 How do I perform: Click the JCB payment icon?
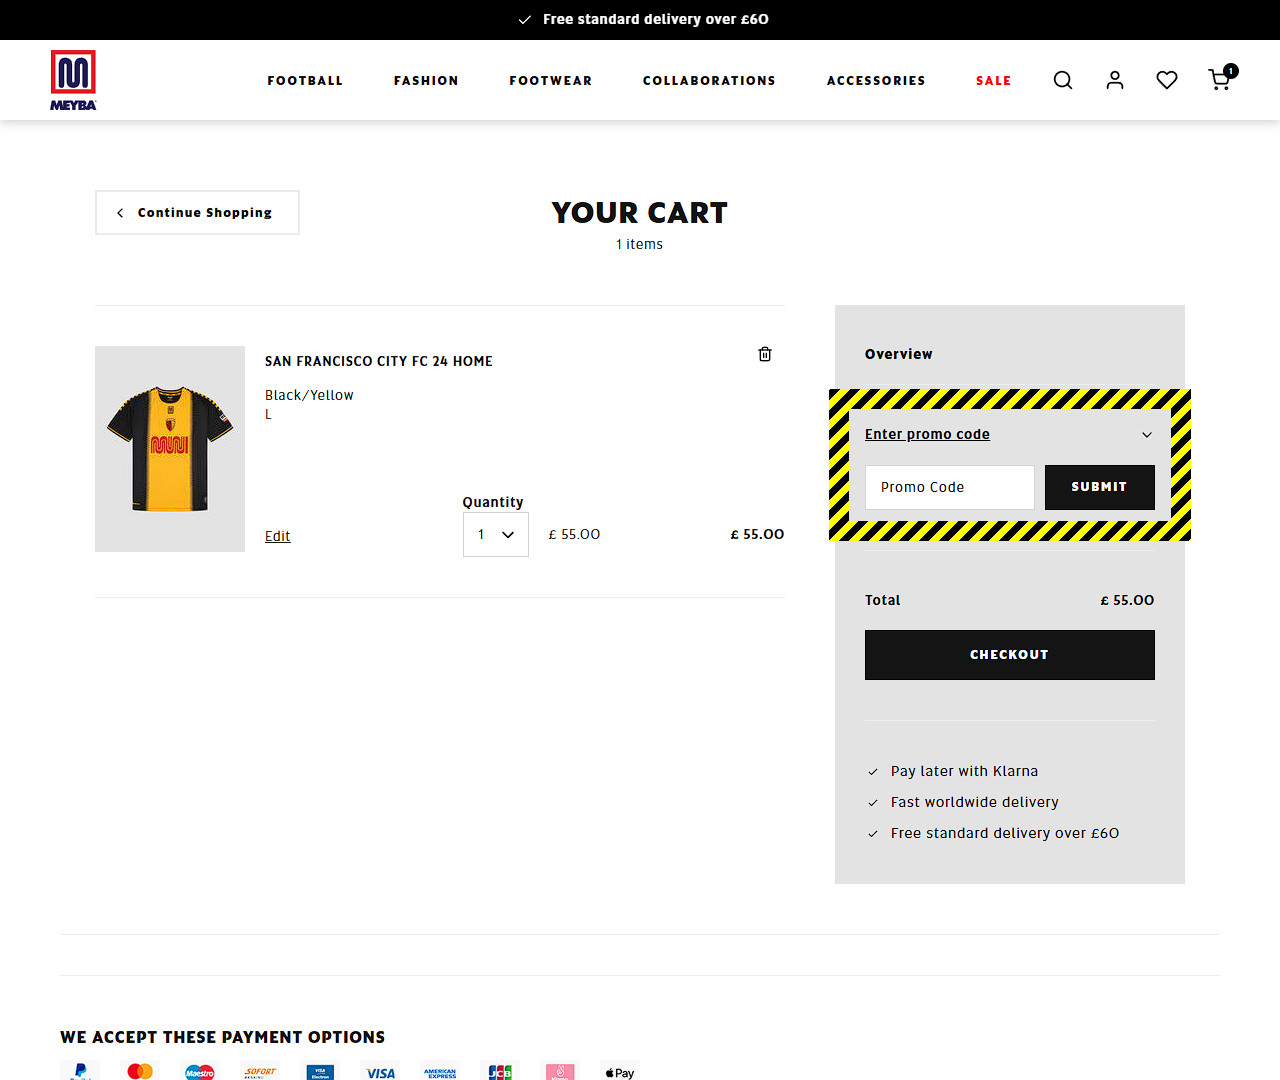pos(500,1071)
